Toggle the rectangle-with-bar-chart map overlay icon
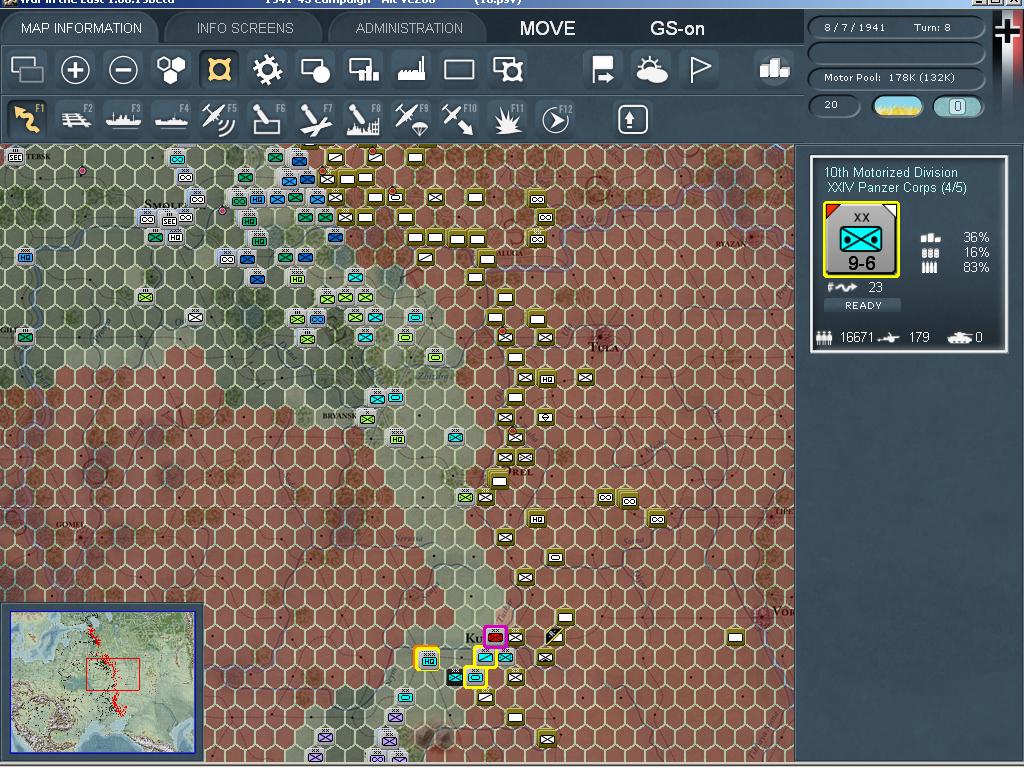The image size is (1024, 768). (x=364, y=69)
